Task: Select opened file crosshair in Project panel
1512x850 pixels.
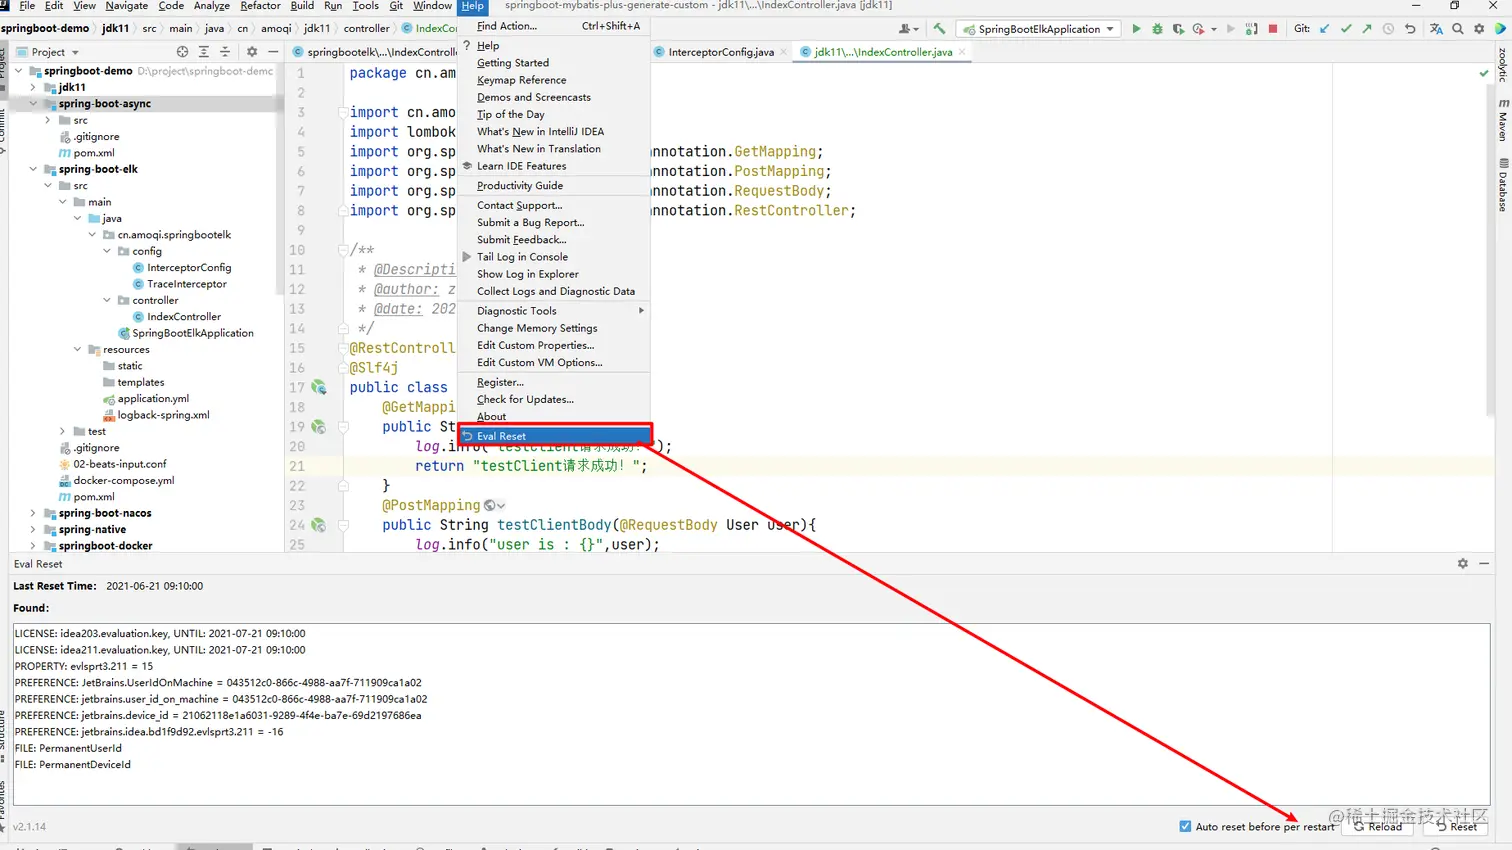Action: tap(182, 51)
